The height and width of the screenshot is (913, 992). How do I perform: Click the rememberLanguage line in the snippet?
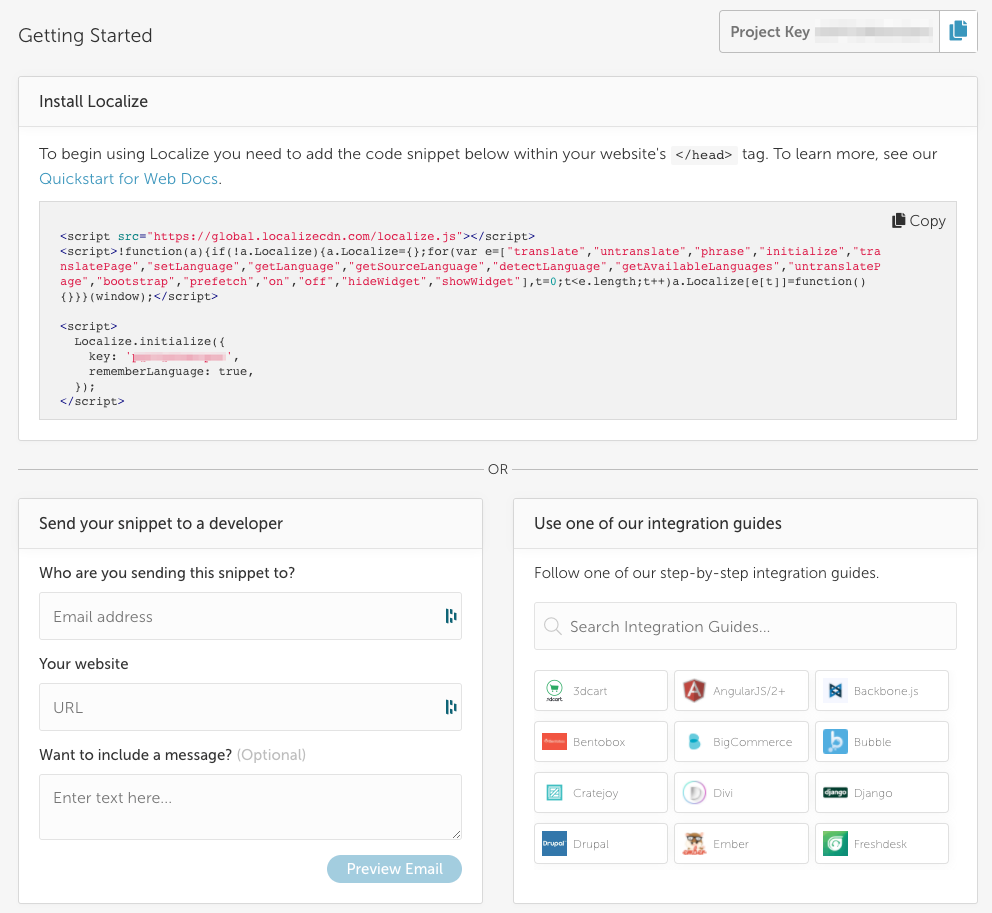point(171,371)
